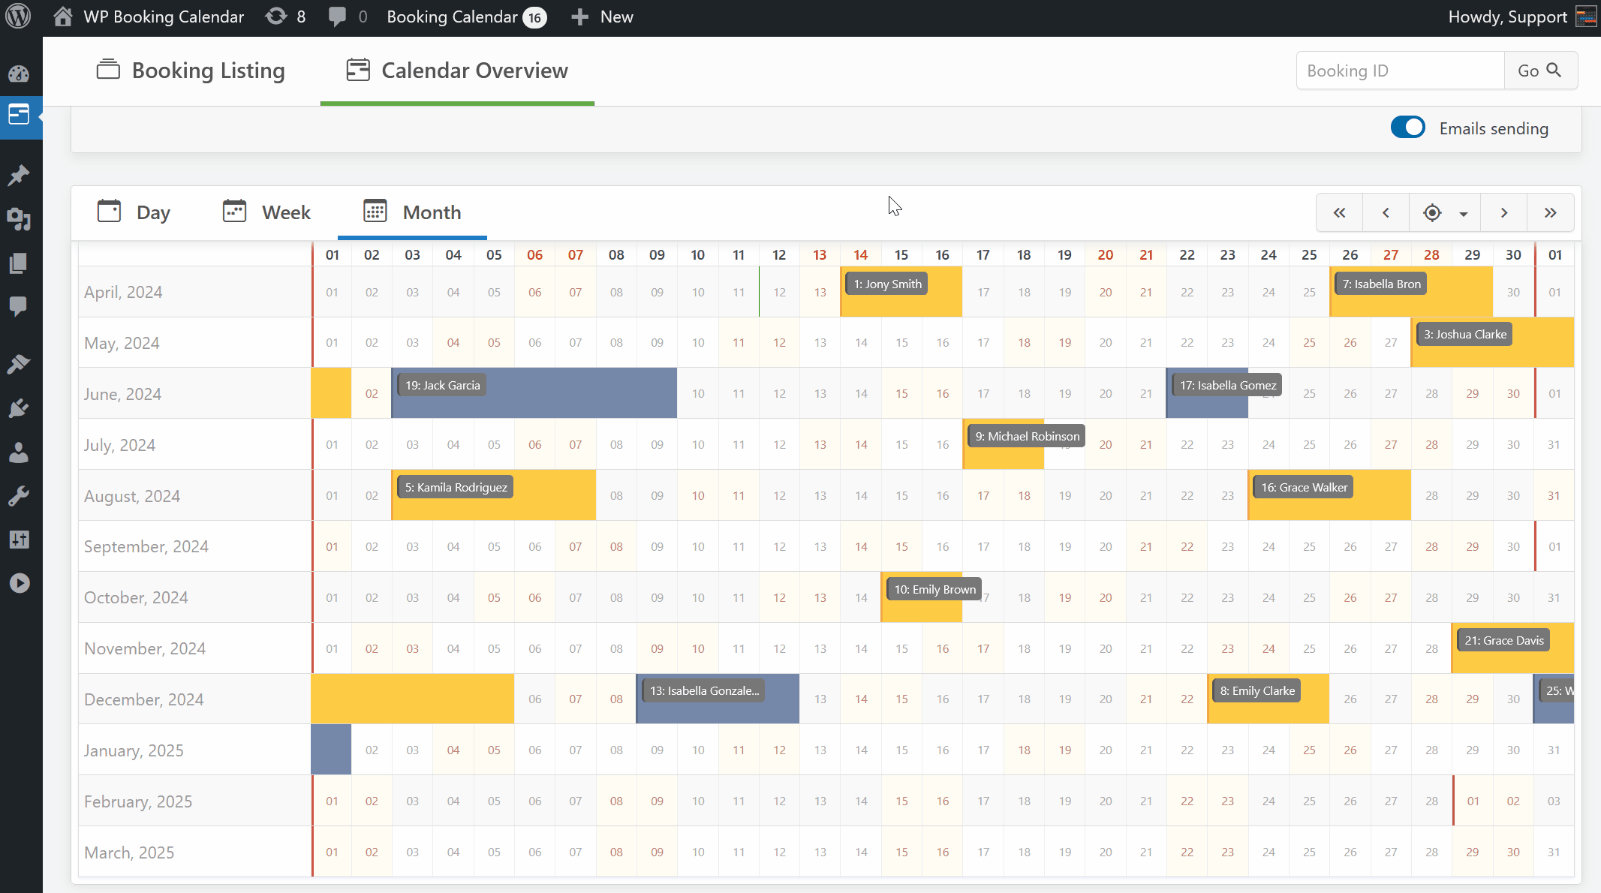This screenshot has height=893, width=1601.
Task: Switch to Calendar Overview tab
Action: click(457, 70)
